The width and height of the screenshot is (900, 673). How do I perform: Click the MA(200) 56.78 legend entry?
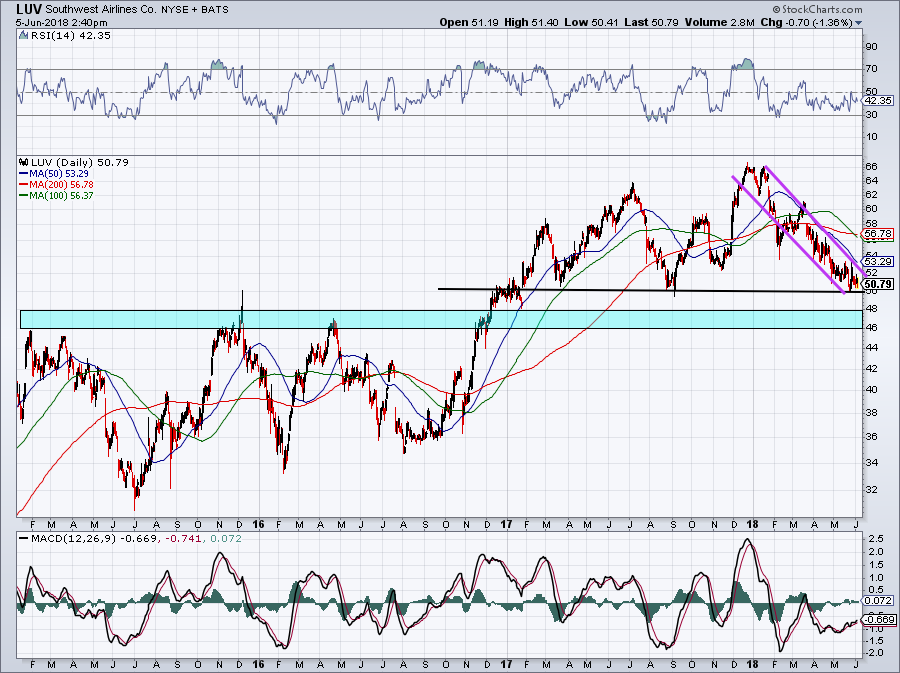(x=56, y=185)
